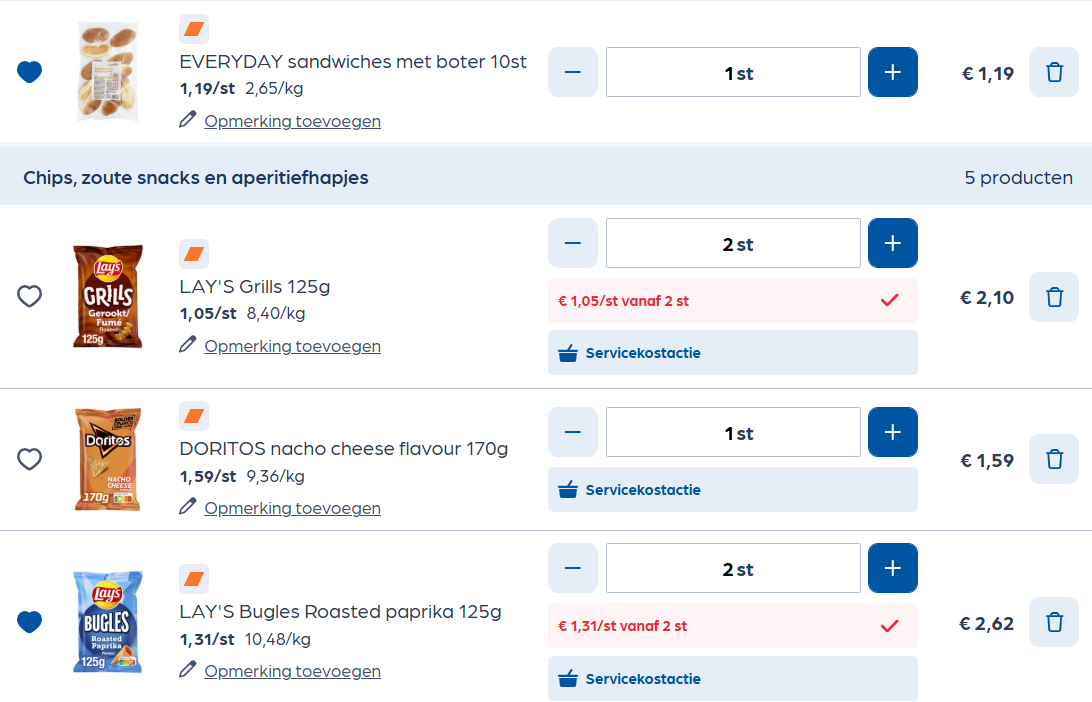
Task: Click the pencil icon under LAY'S Bugles
Action: 187,670
